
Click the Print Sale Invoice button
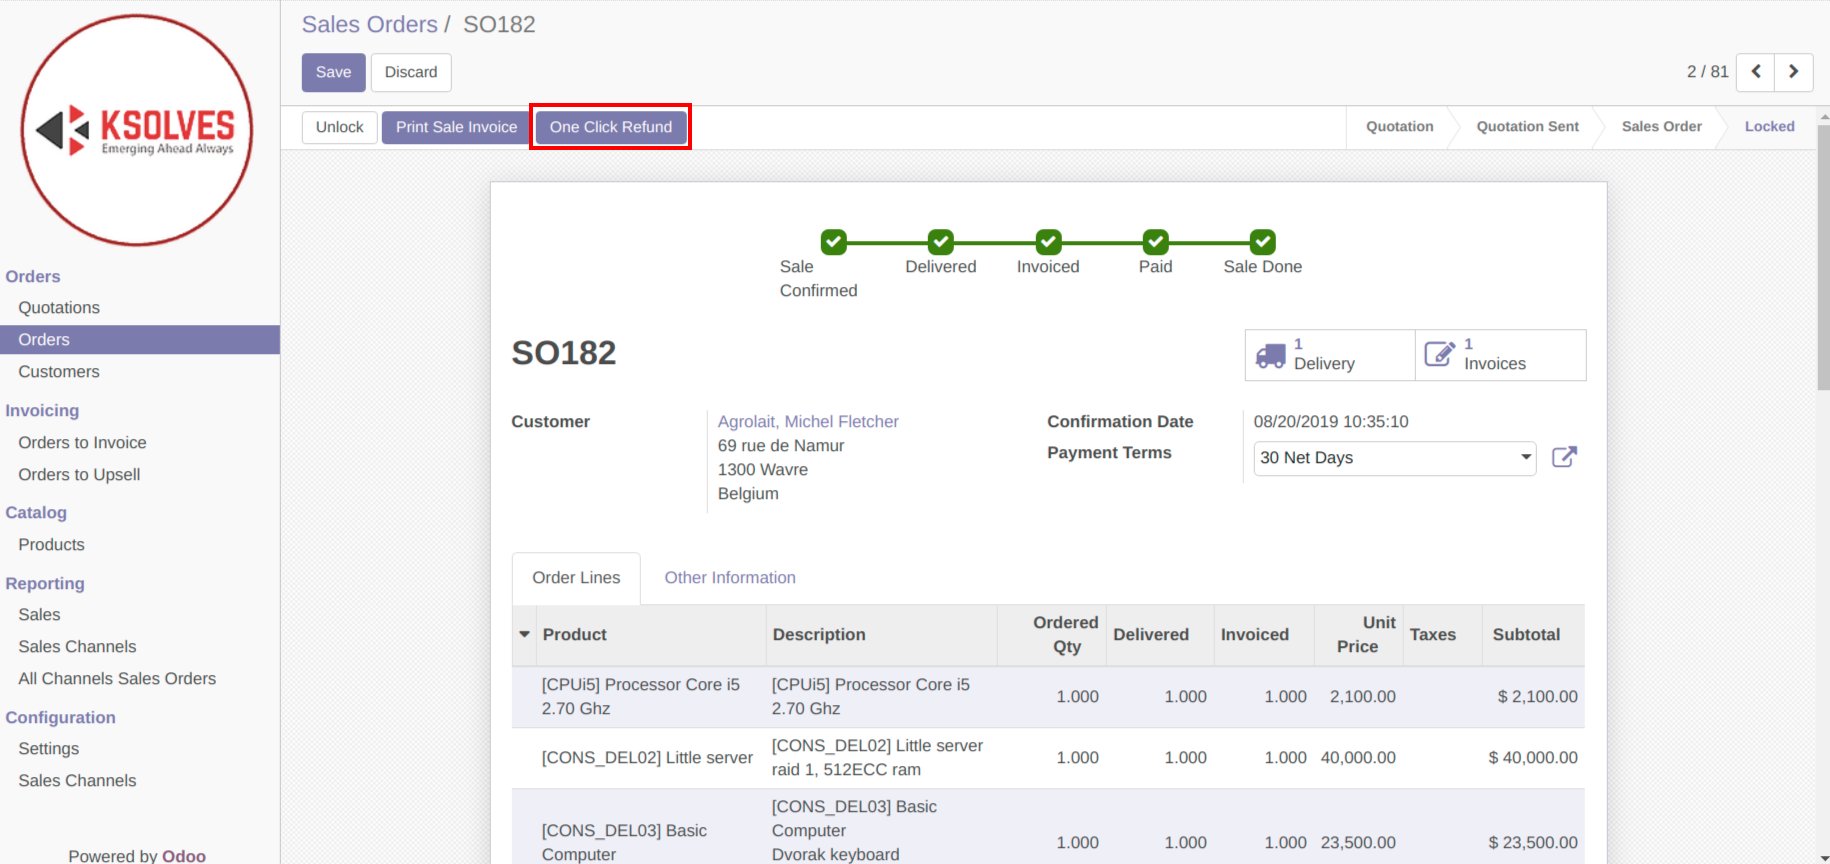click(x=456, y=127)
